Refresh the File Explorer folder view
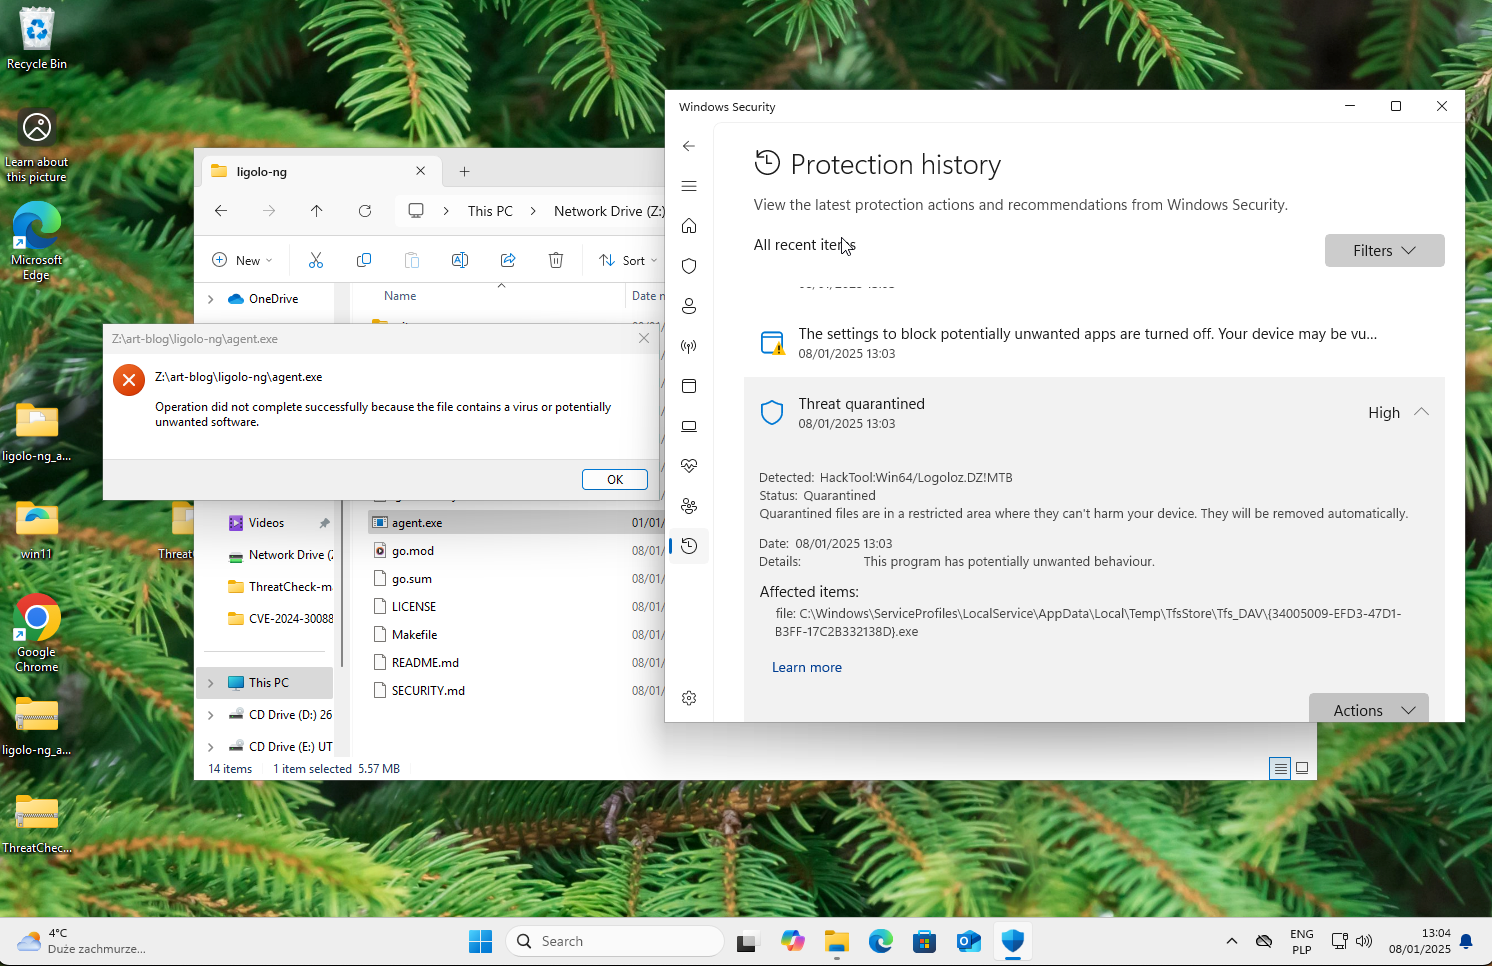Image resolution: width=1492 pixels, height=966 pixels. (365, 211)
